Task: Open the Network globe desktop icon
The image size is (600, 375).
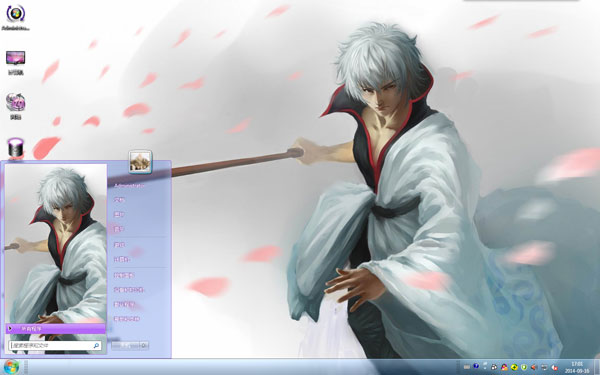Action: pyautogui.click(x=15, y=106)
